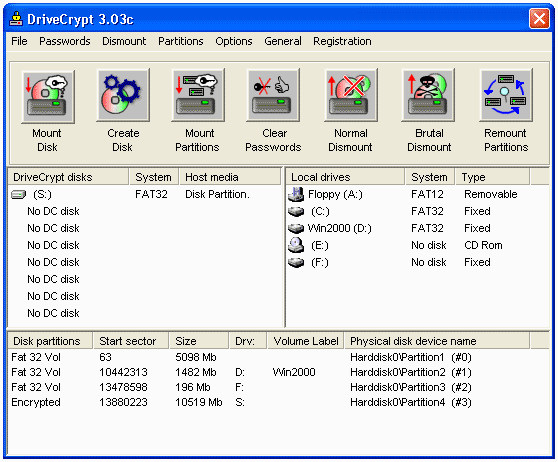This screenshot has height=462, width=558.
Task: Open the Partitions menu
Action: [x=181, y=41]
